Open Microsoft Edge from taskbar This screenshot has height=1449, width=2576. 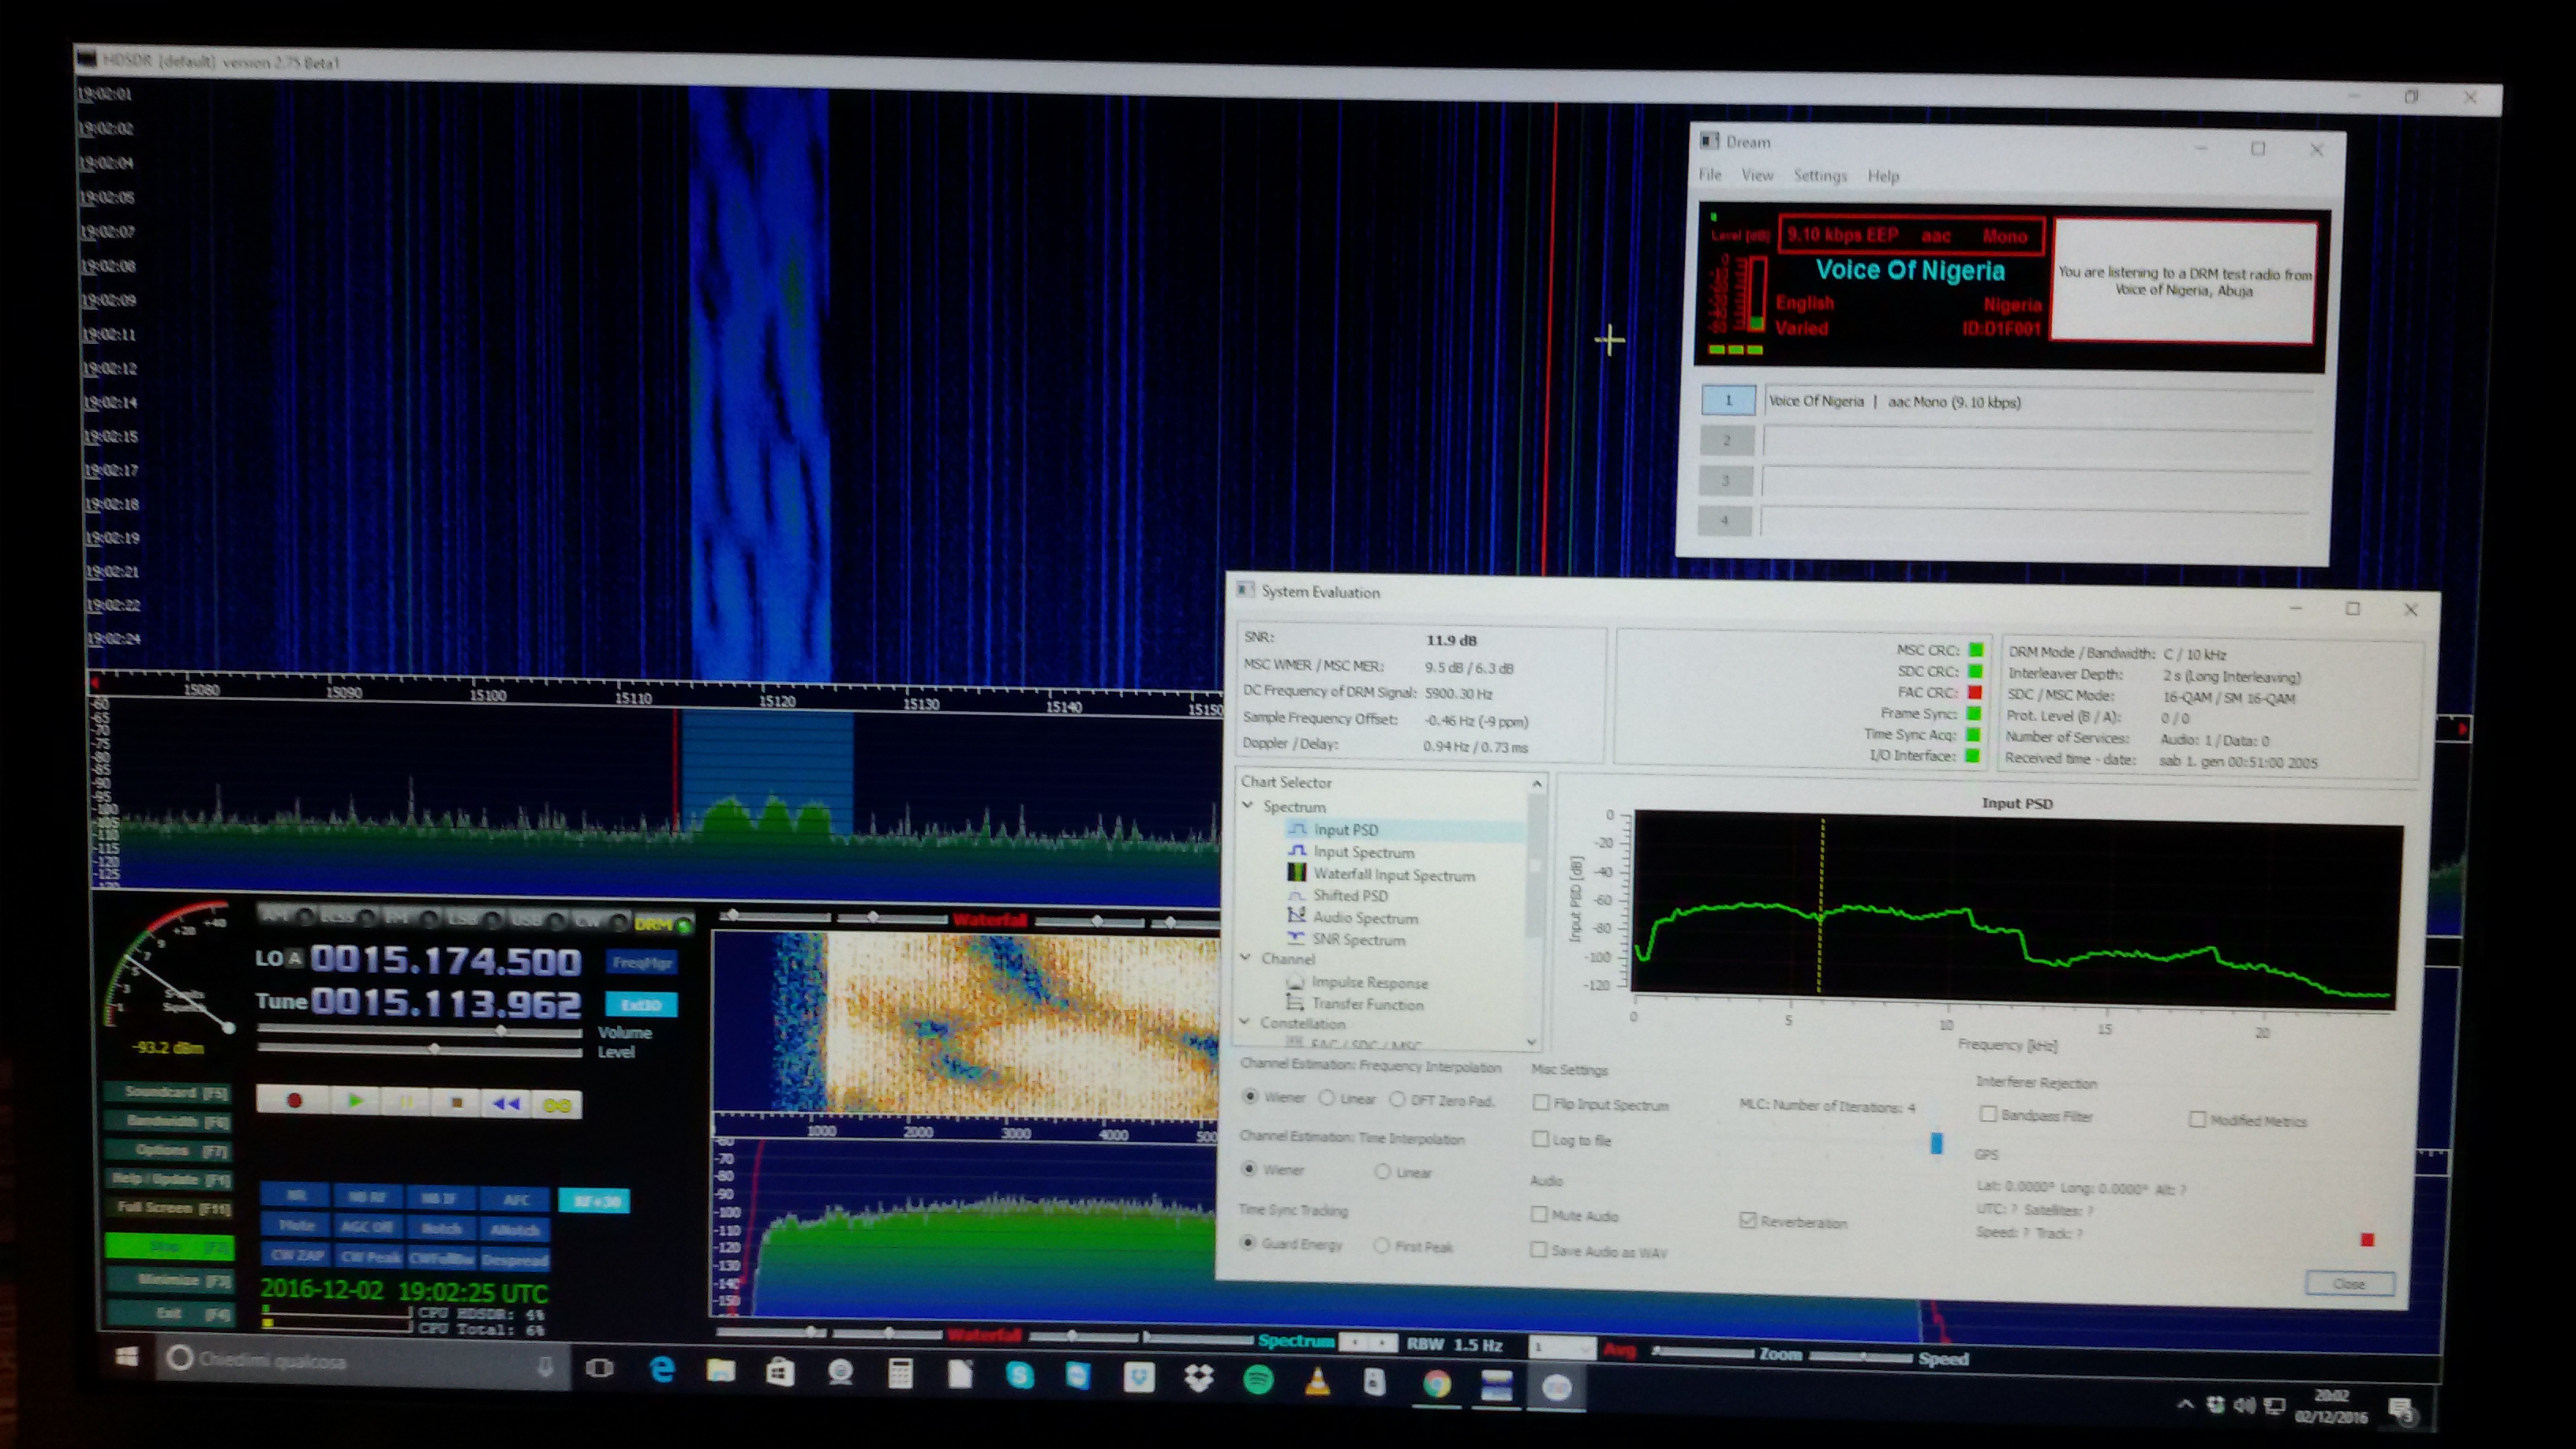click(661, 1370)
